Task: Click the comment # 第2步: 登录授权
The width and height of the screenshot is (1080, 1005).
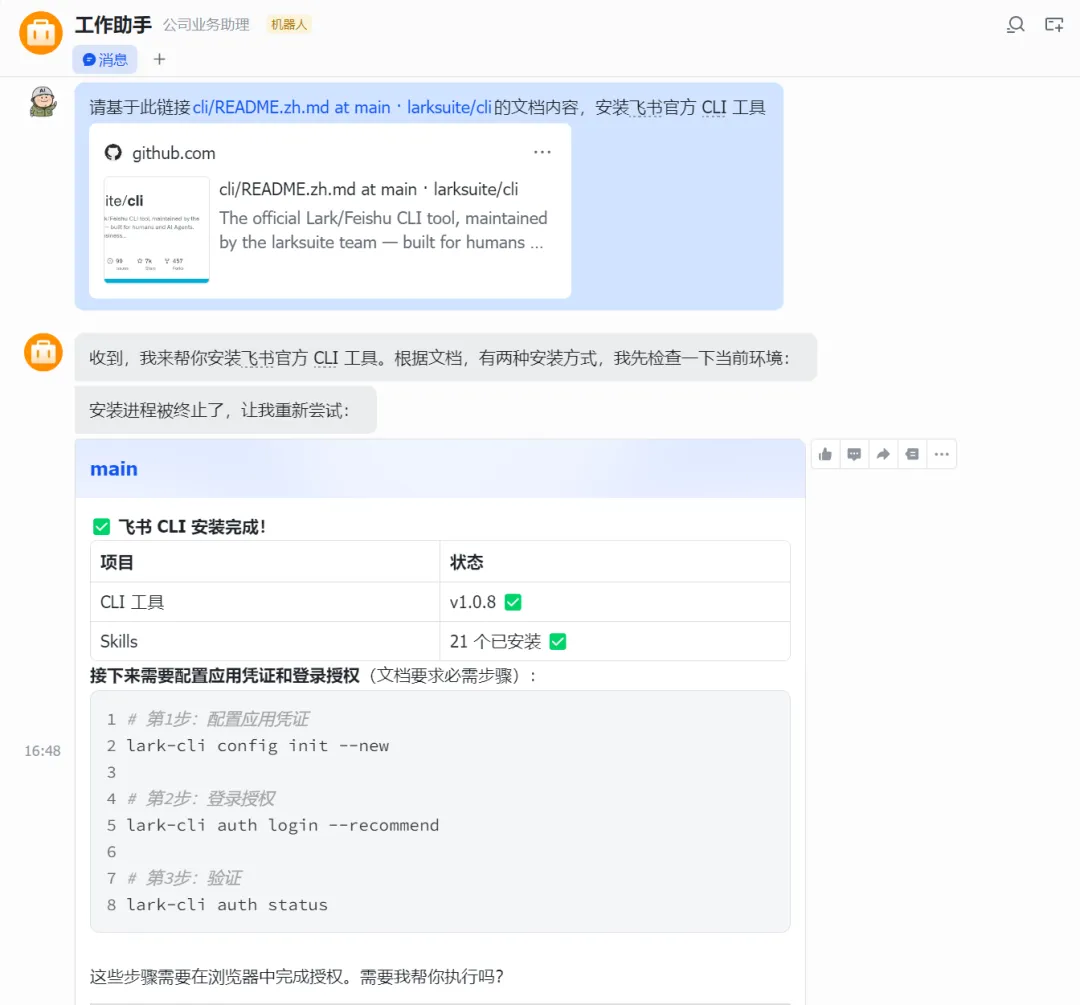Action: click(x=201, y=799)
